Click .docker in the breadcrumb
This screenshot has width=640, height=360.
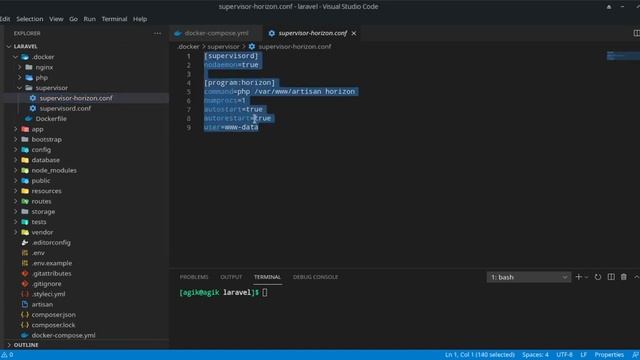click(x=188, y=47)
